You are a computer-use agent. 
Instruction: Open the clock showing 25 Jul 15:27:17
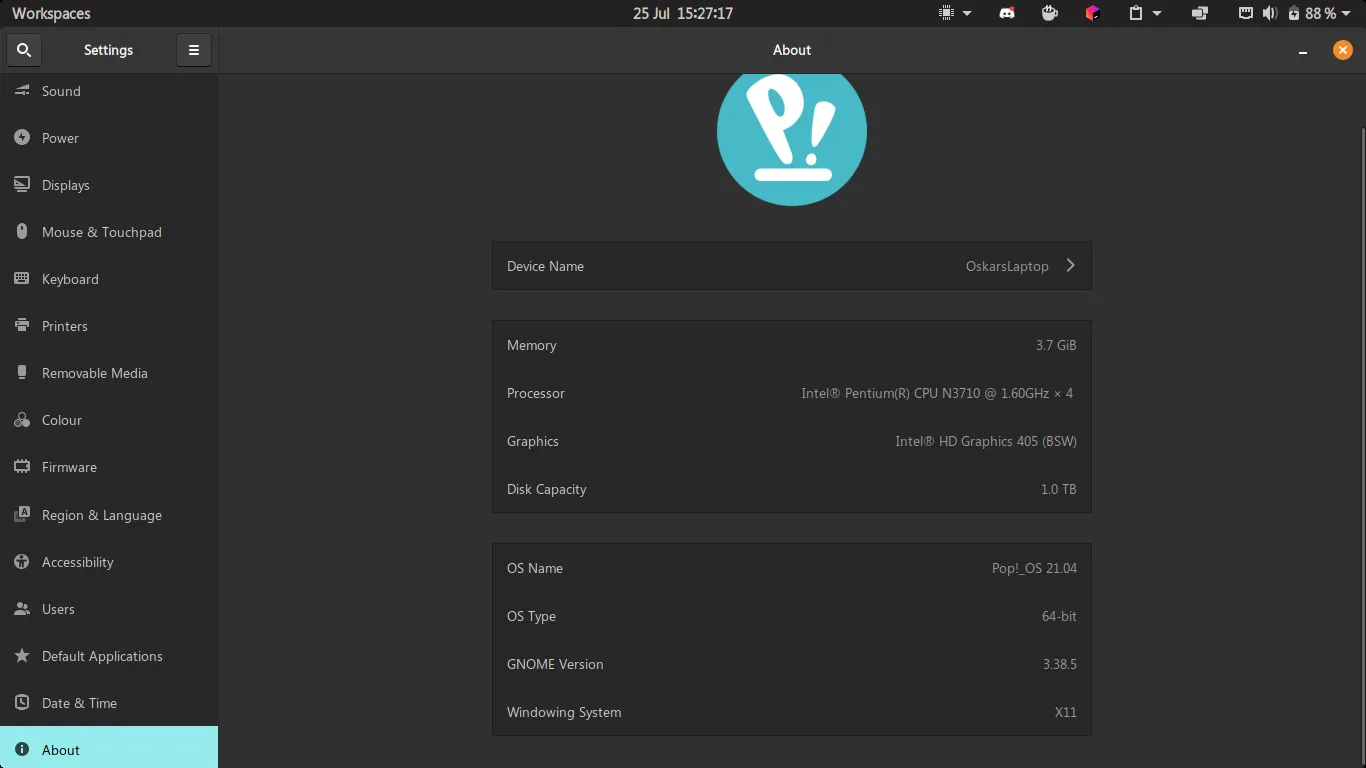[683, 13]
